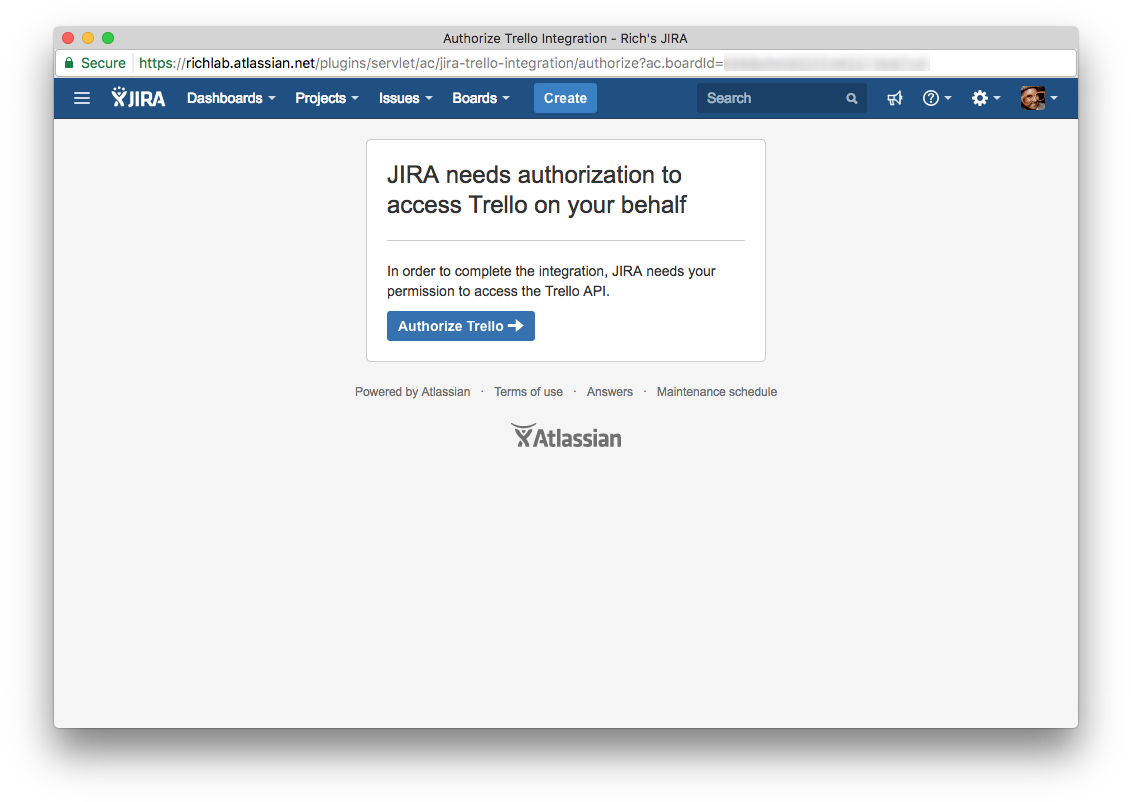The width and height of the screenshot is (1131, 802).
Task: Go to the JIRA logo home
Action: pos(138,97)
